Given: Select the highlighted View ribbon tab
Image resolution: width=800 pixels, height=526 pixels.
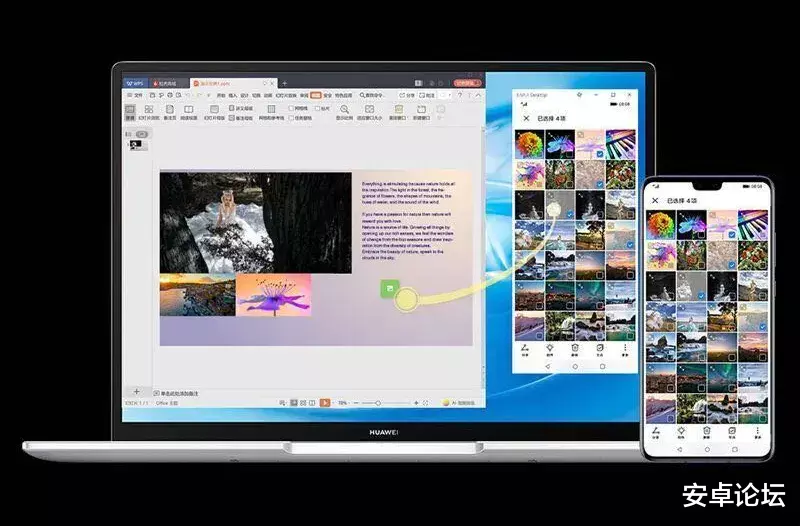Looking at the screenshot, I should 316,95.
